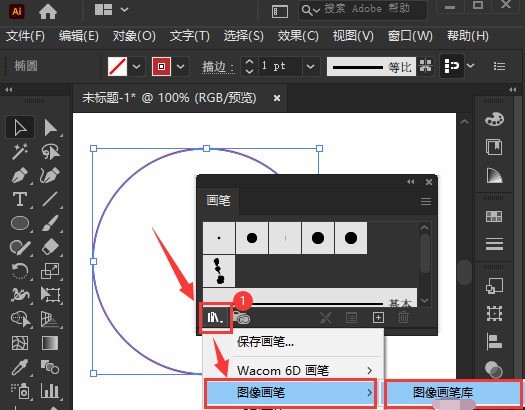525x410 pixels.
Task: Open the Brushes panel hamburger menu
Action: tap(426, 201)
